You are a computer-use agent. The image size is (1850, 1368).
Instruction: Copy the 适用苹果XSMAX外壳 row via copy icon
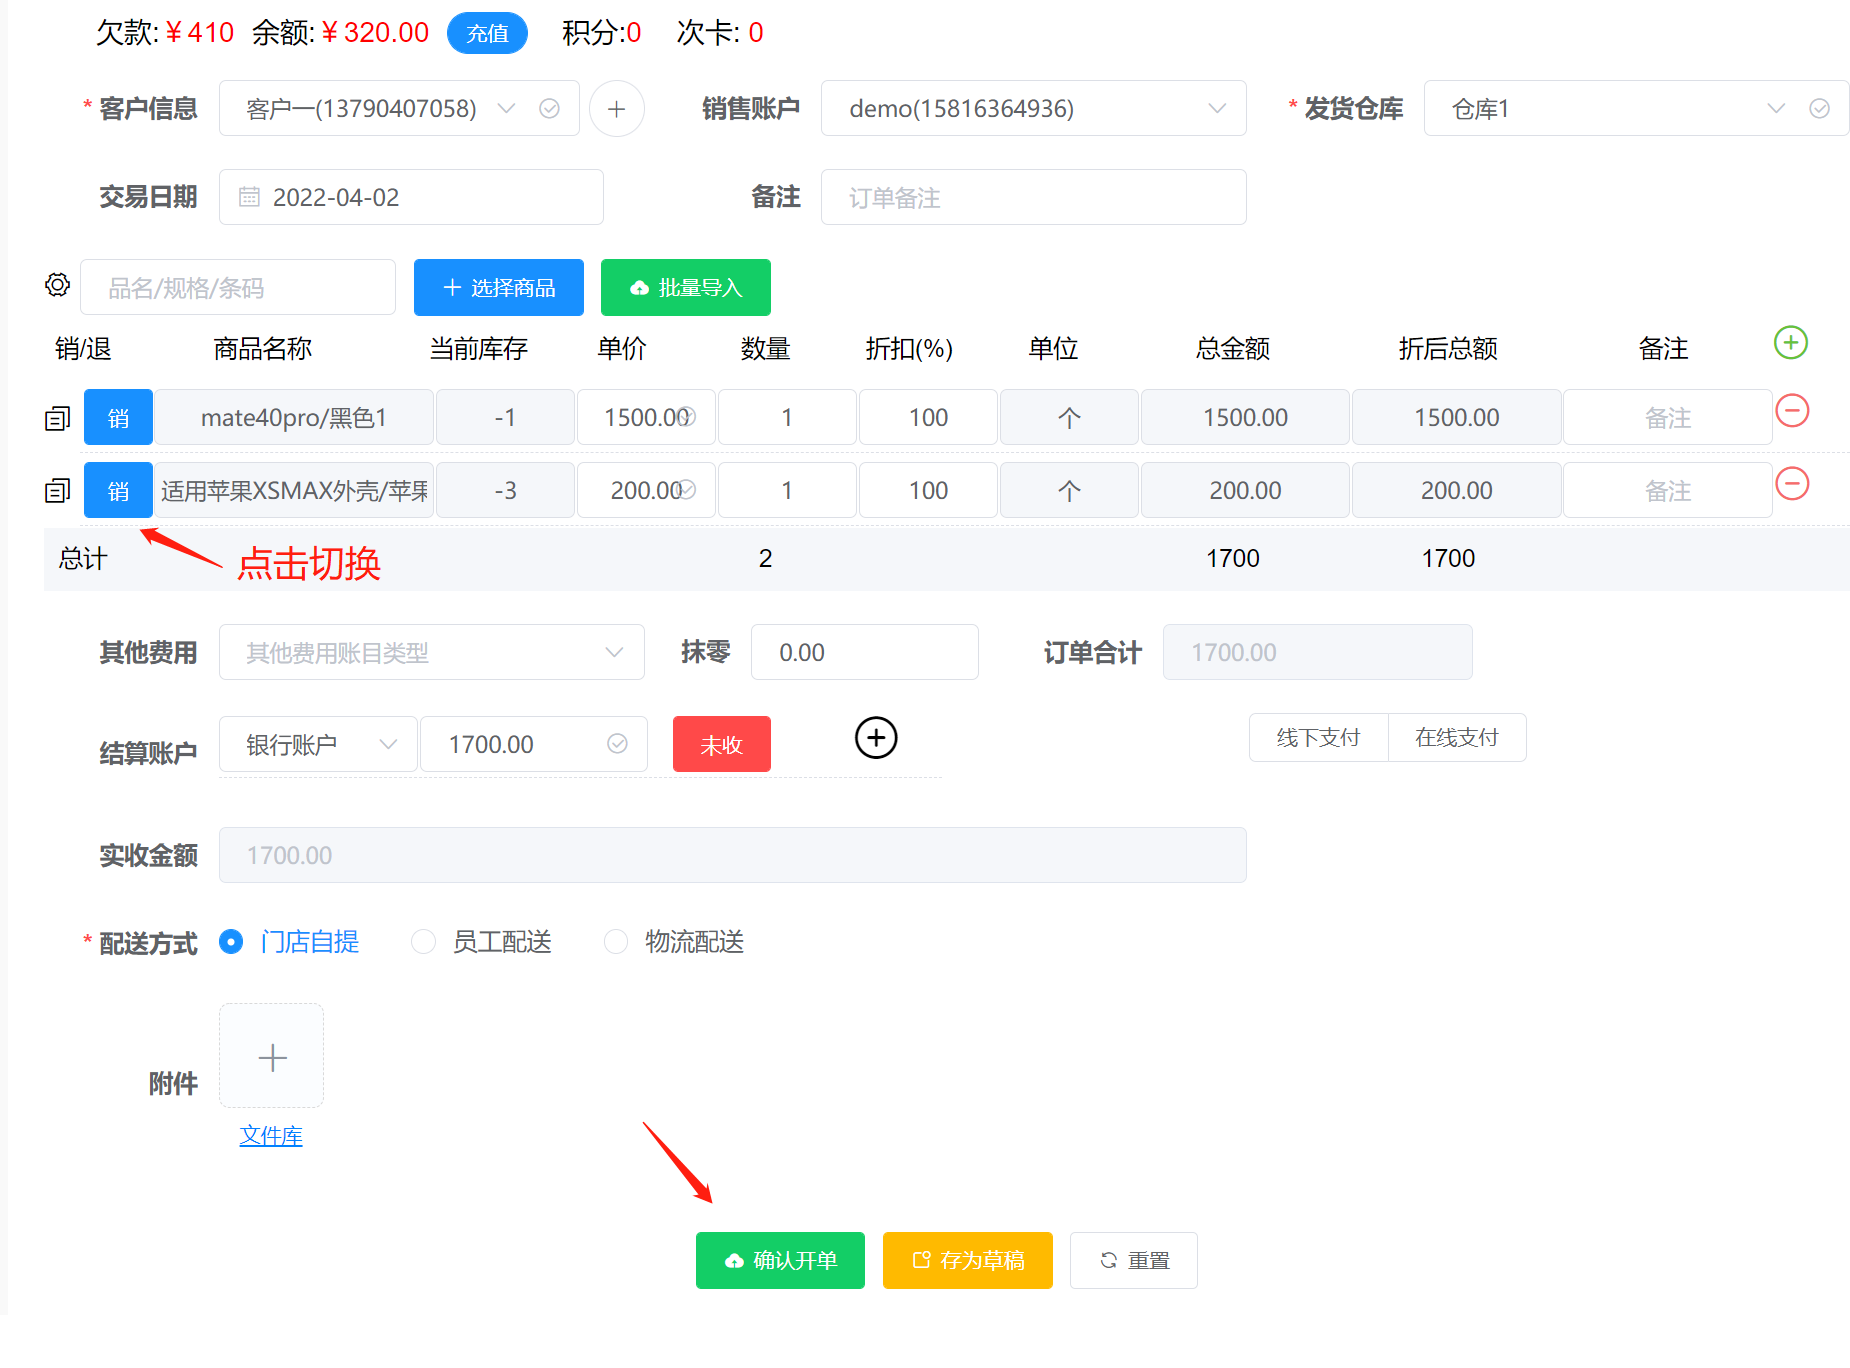(x=57, y=491)
